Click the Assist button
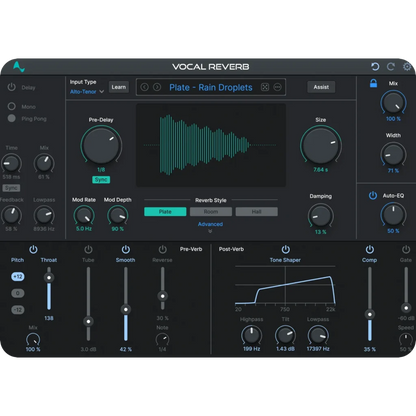The height and width of the screenshot is (416, 416). [321, 87]
